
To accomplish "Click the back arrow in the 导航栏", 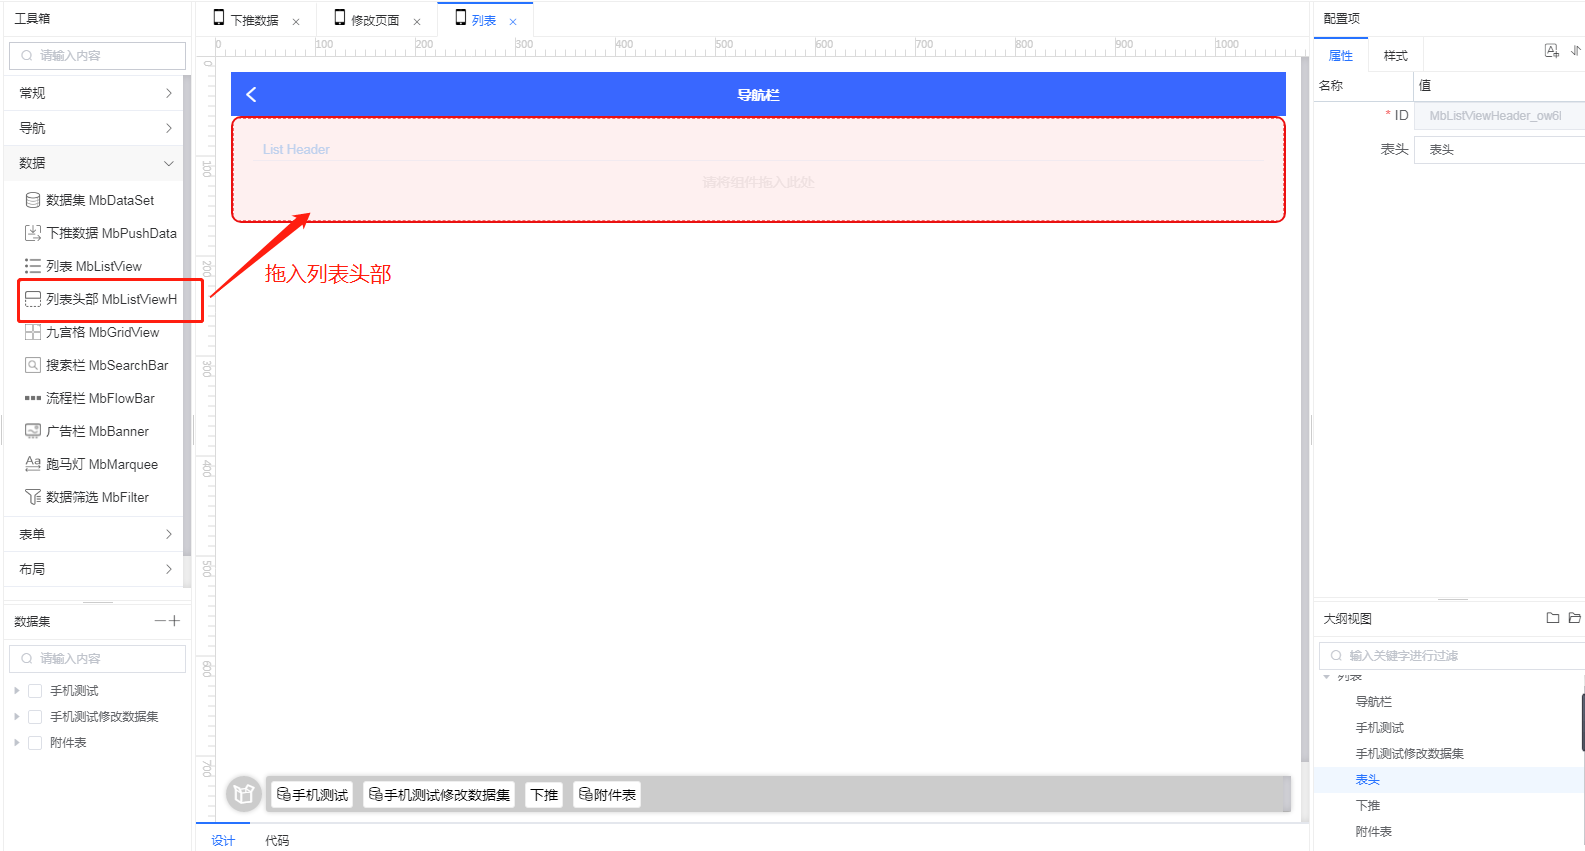I will click(x=251, y=94).
